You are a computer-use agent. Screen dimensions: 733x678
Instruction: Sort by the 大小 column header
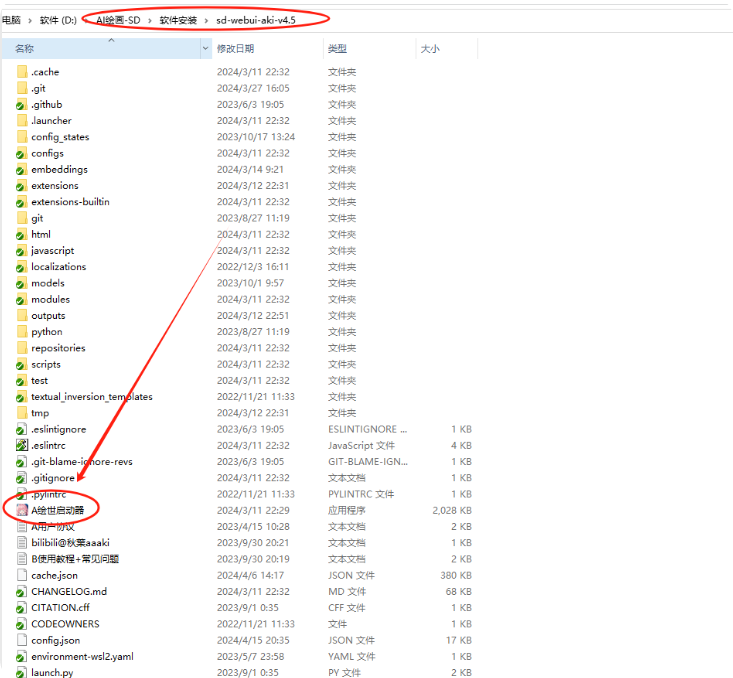coord(446,49)
